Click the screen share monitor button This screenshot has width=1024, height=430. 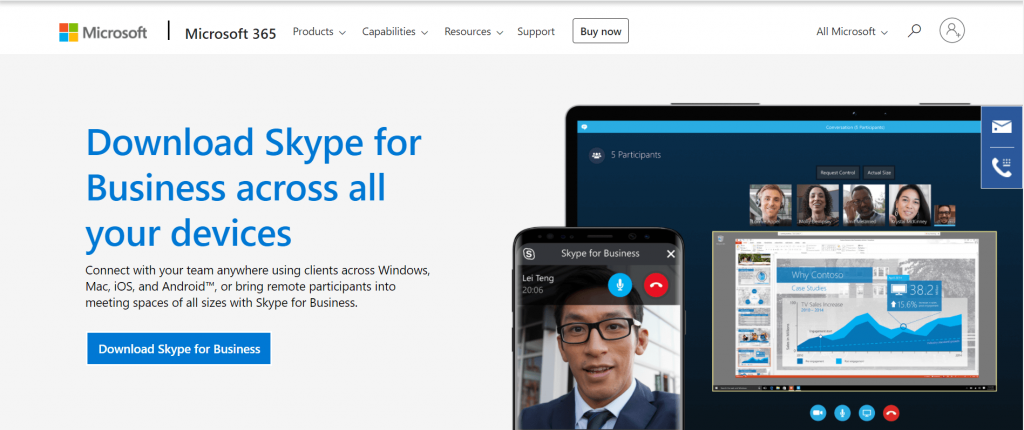click(867, 413)
